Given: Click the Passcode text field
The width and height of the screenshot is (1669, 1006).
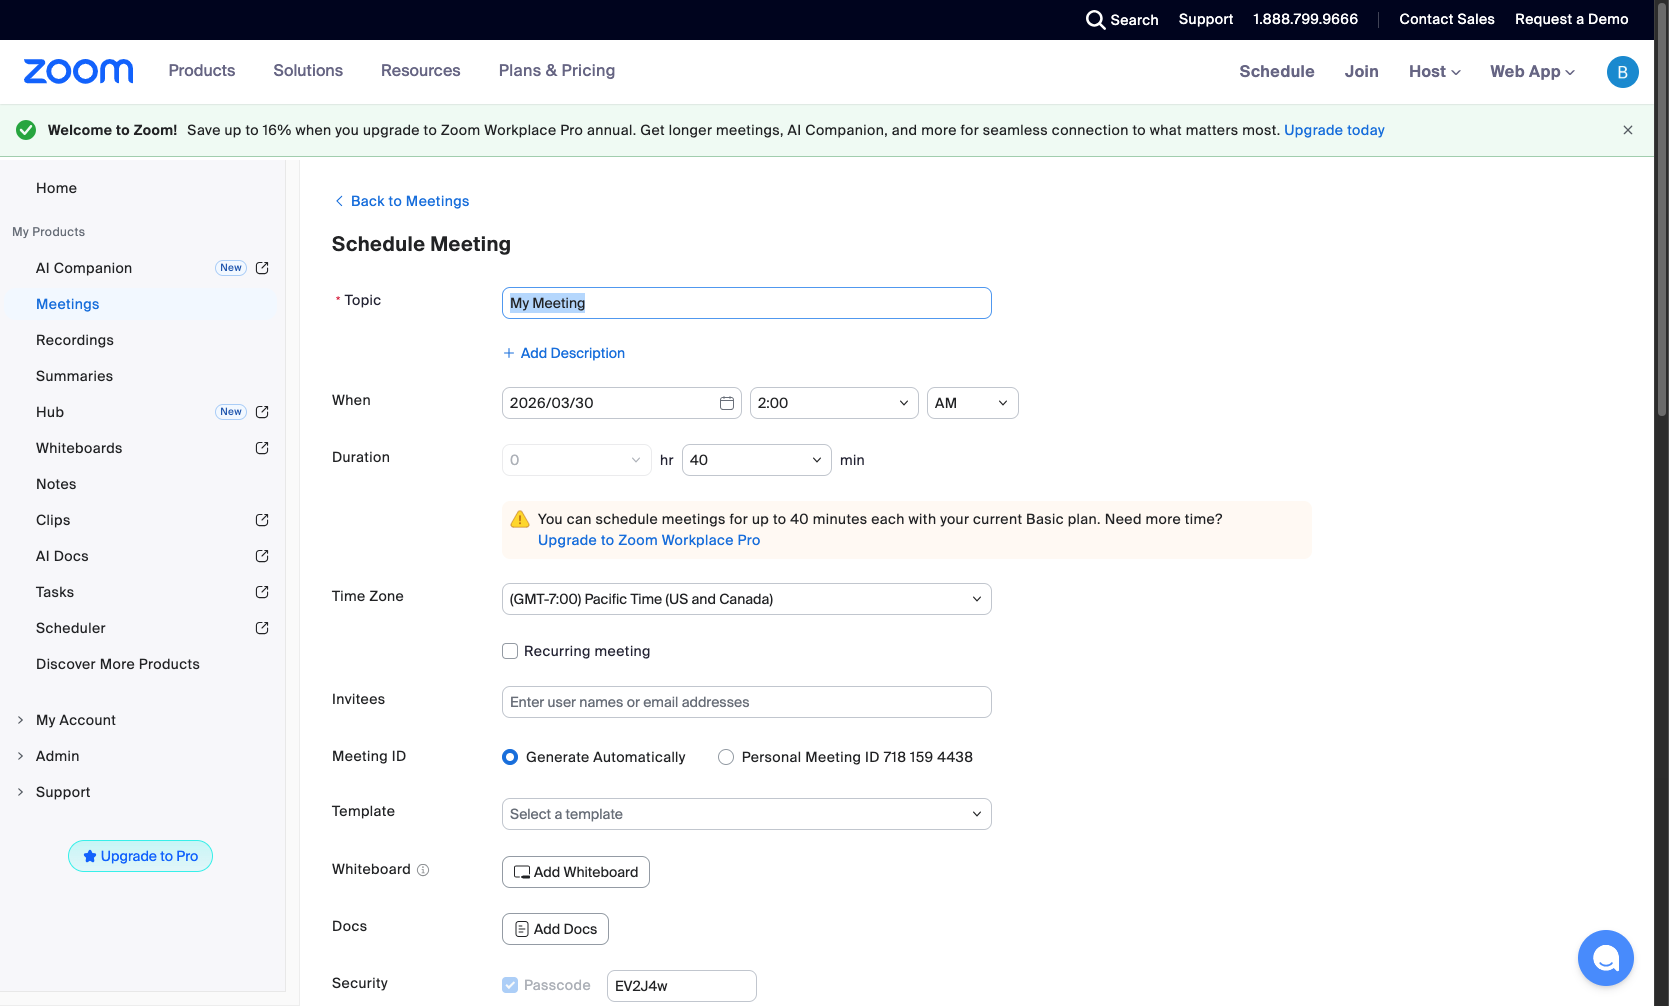Looking at the screenshot, I should tap(681, 986).
